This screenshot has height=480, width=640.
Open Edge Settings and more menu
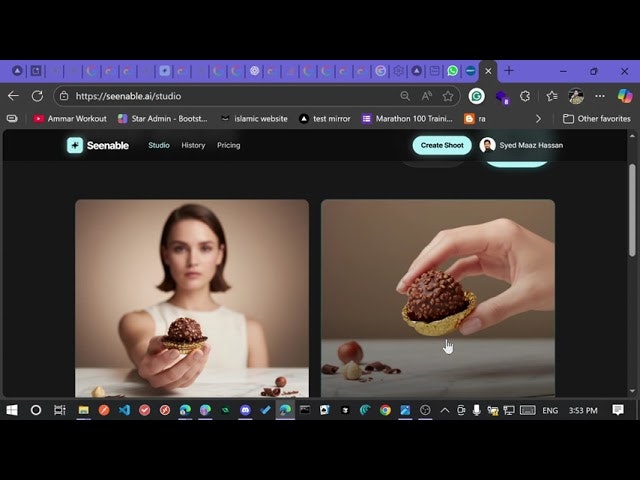[x=600, y=96]
